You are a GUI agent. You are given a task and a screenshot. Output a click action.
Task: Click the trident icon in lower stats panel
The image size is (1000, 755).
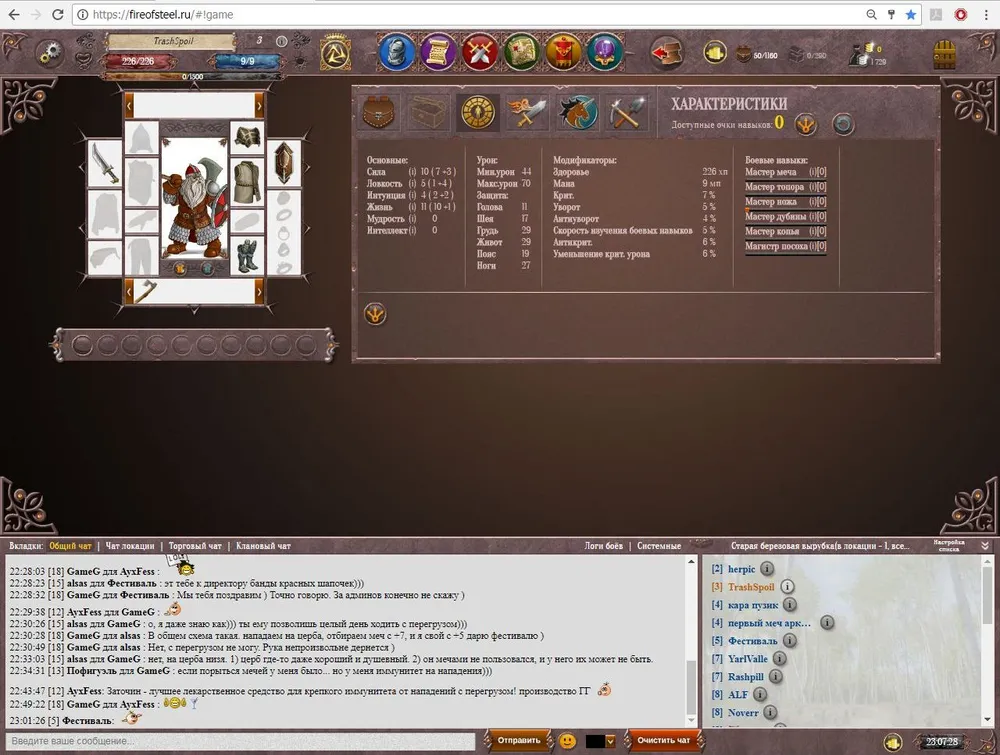(x=375, y=314)
